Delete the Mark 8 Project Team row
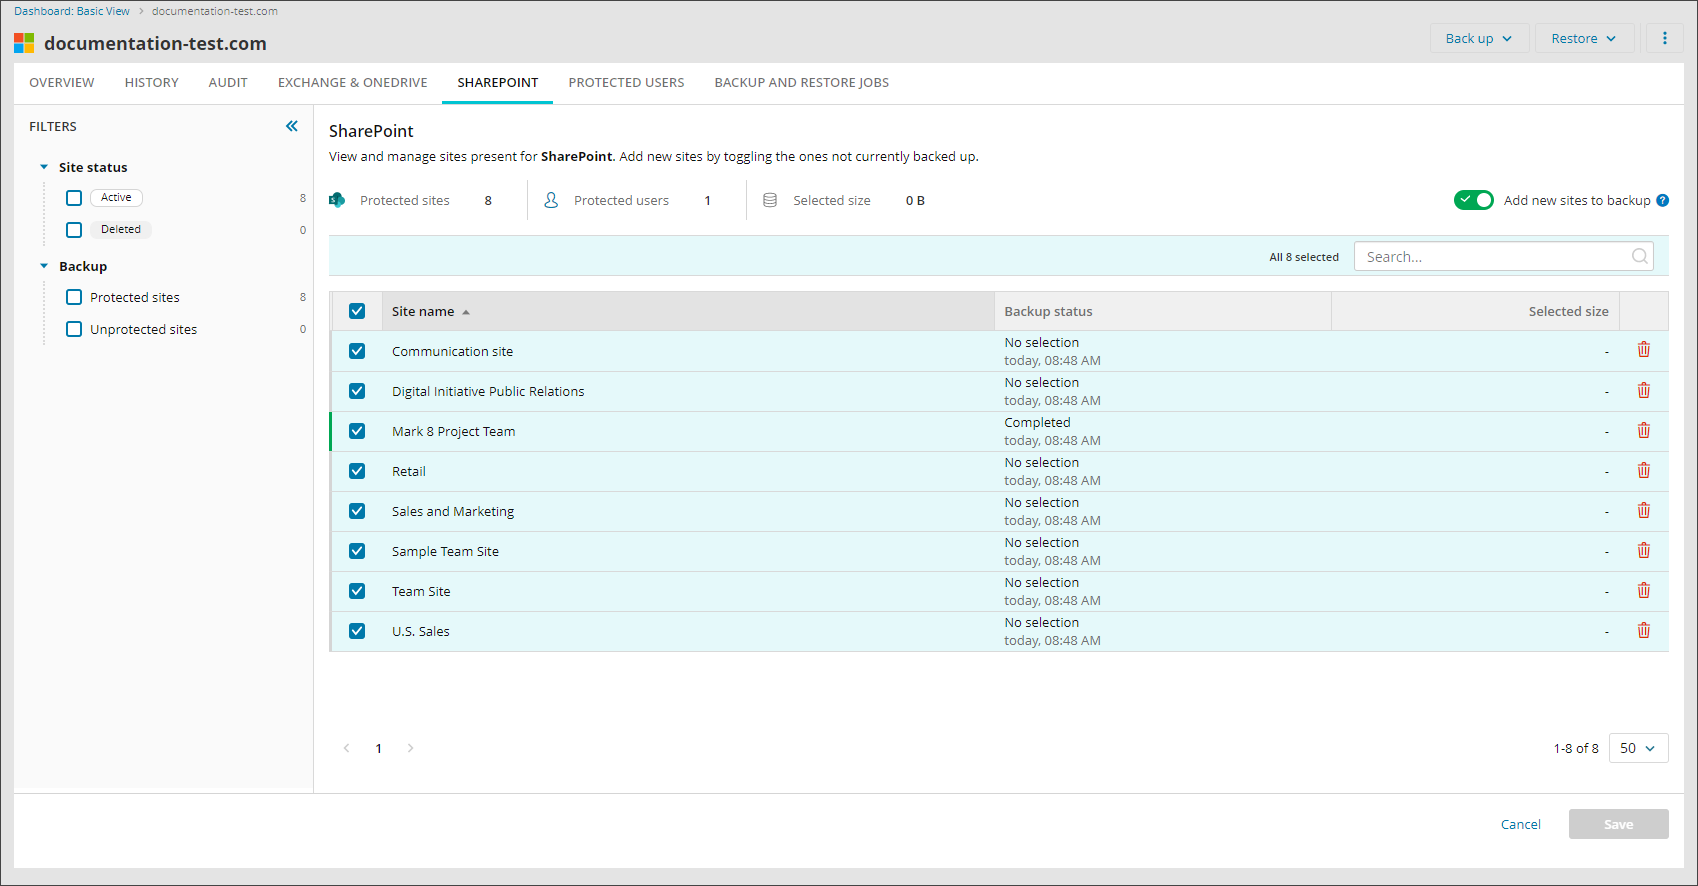1698x886 pixels. [1643, 430]
